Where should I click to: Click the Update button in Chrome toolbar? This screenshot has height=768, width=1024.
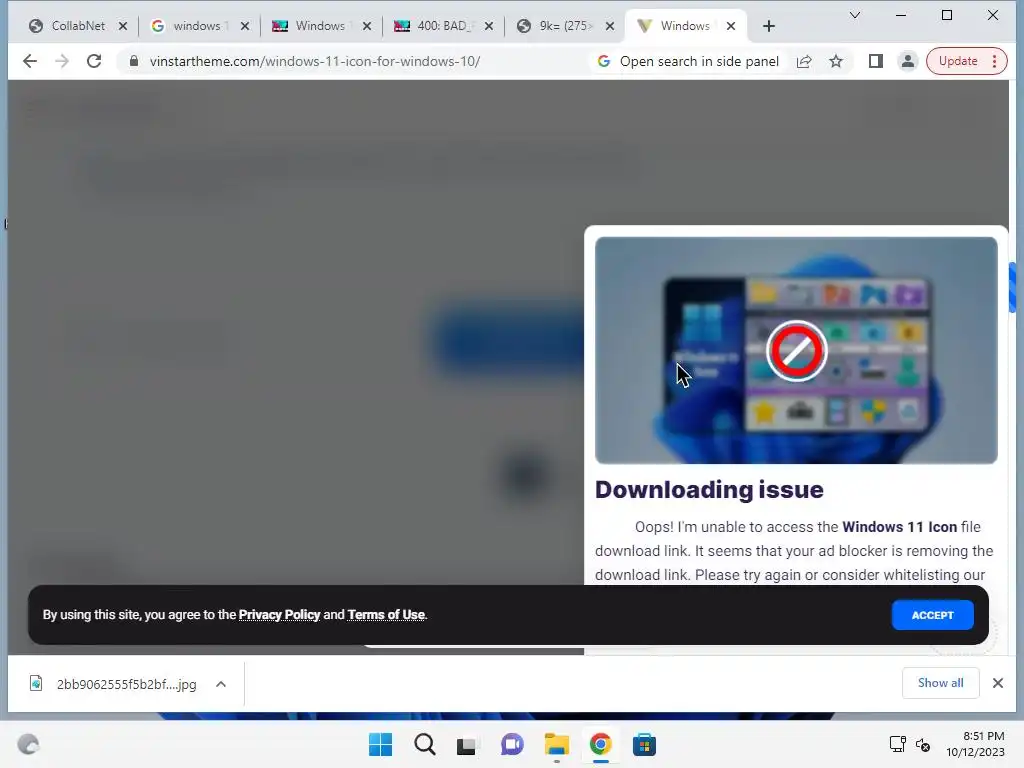pos(958,61)
